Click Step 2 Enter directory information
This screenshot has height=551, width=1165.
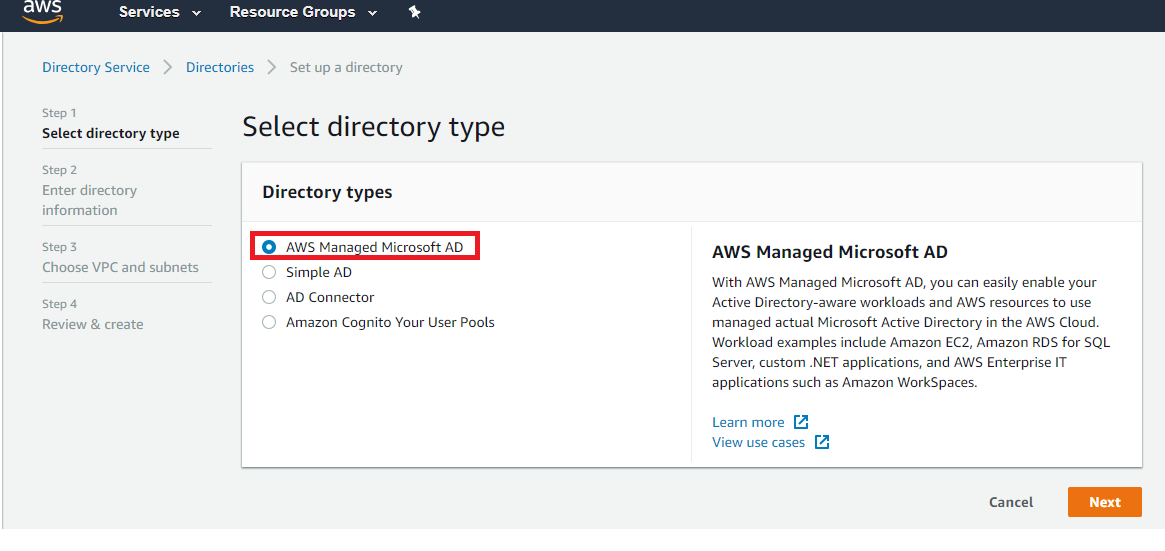coord(89,200)
